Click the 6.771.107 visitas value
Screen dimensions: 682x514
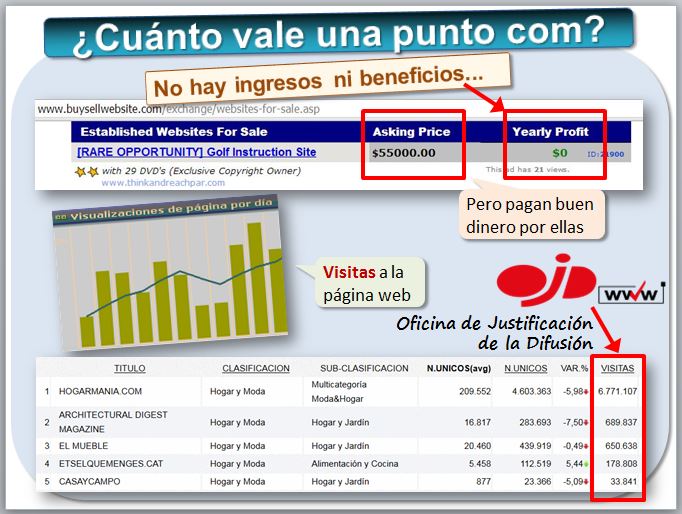click(x=617, y=391)
